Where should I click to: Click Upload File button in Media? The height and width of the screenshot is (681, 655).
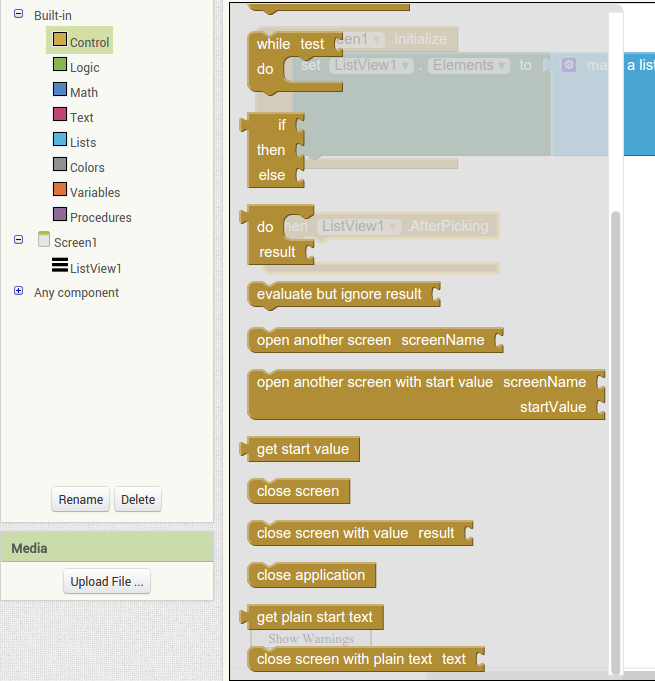point(107,581)
